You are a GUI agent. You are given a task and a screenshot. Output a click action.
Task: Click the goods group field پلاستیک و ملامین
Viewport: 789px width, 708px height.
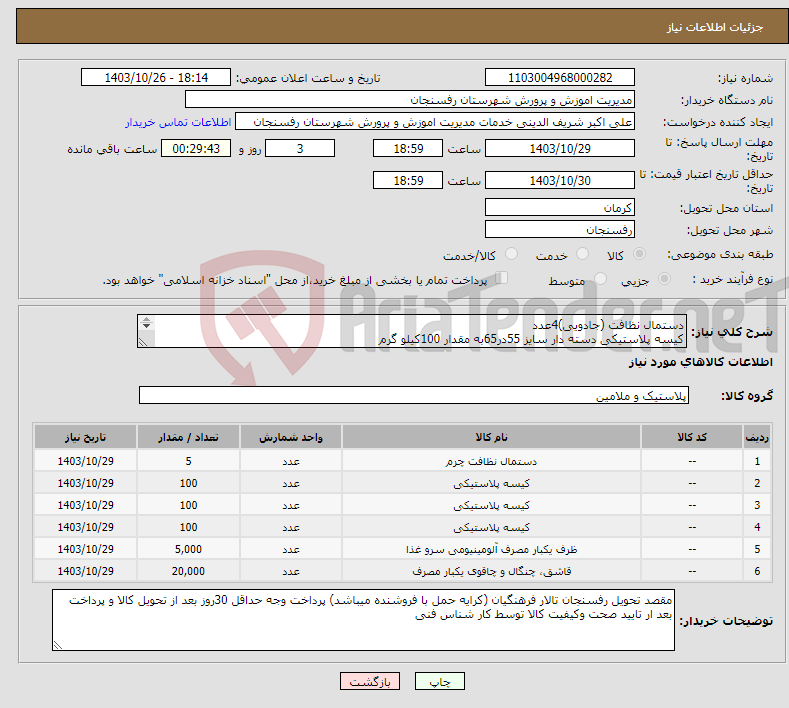point(414,396)
